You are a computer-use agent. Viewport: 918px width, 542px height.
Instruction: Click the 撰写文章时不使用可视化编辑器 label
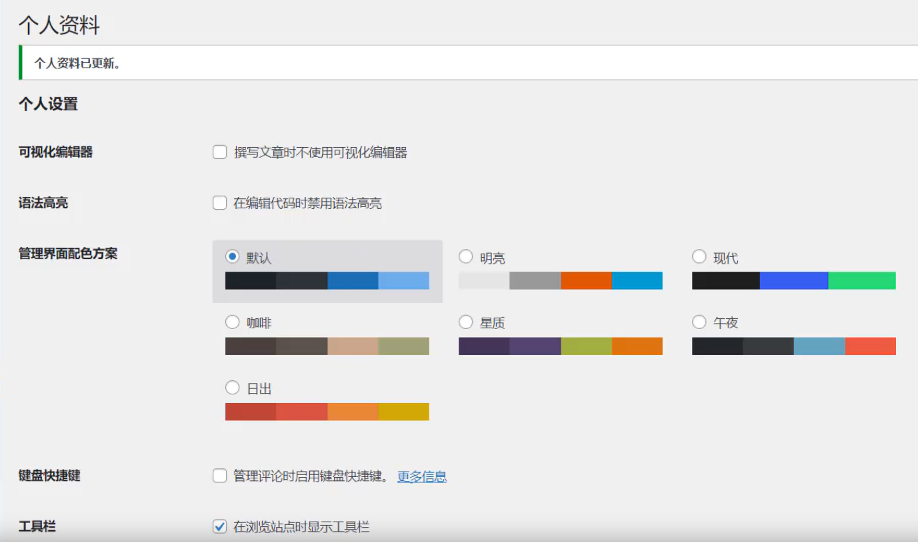(320, 153)
